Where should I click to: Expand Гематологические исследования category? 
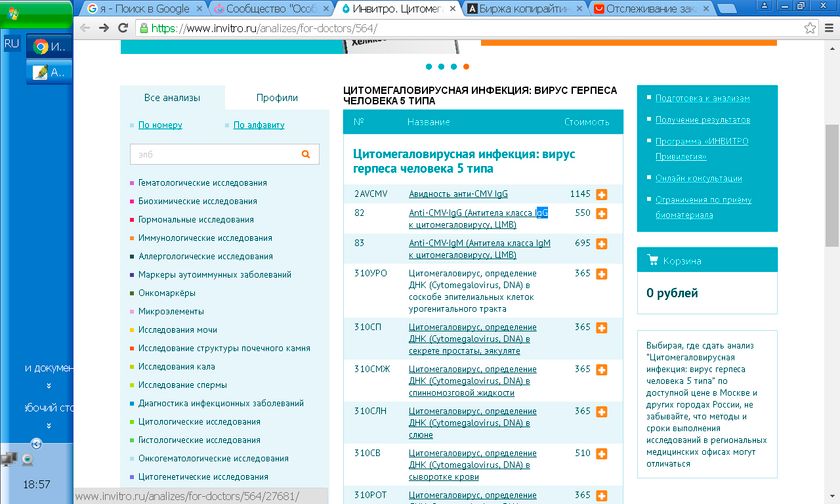point(202,183)
